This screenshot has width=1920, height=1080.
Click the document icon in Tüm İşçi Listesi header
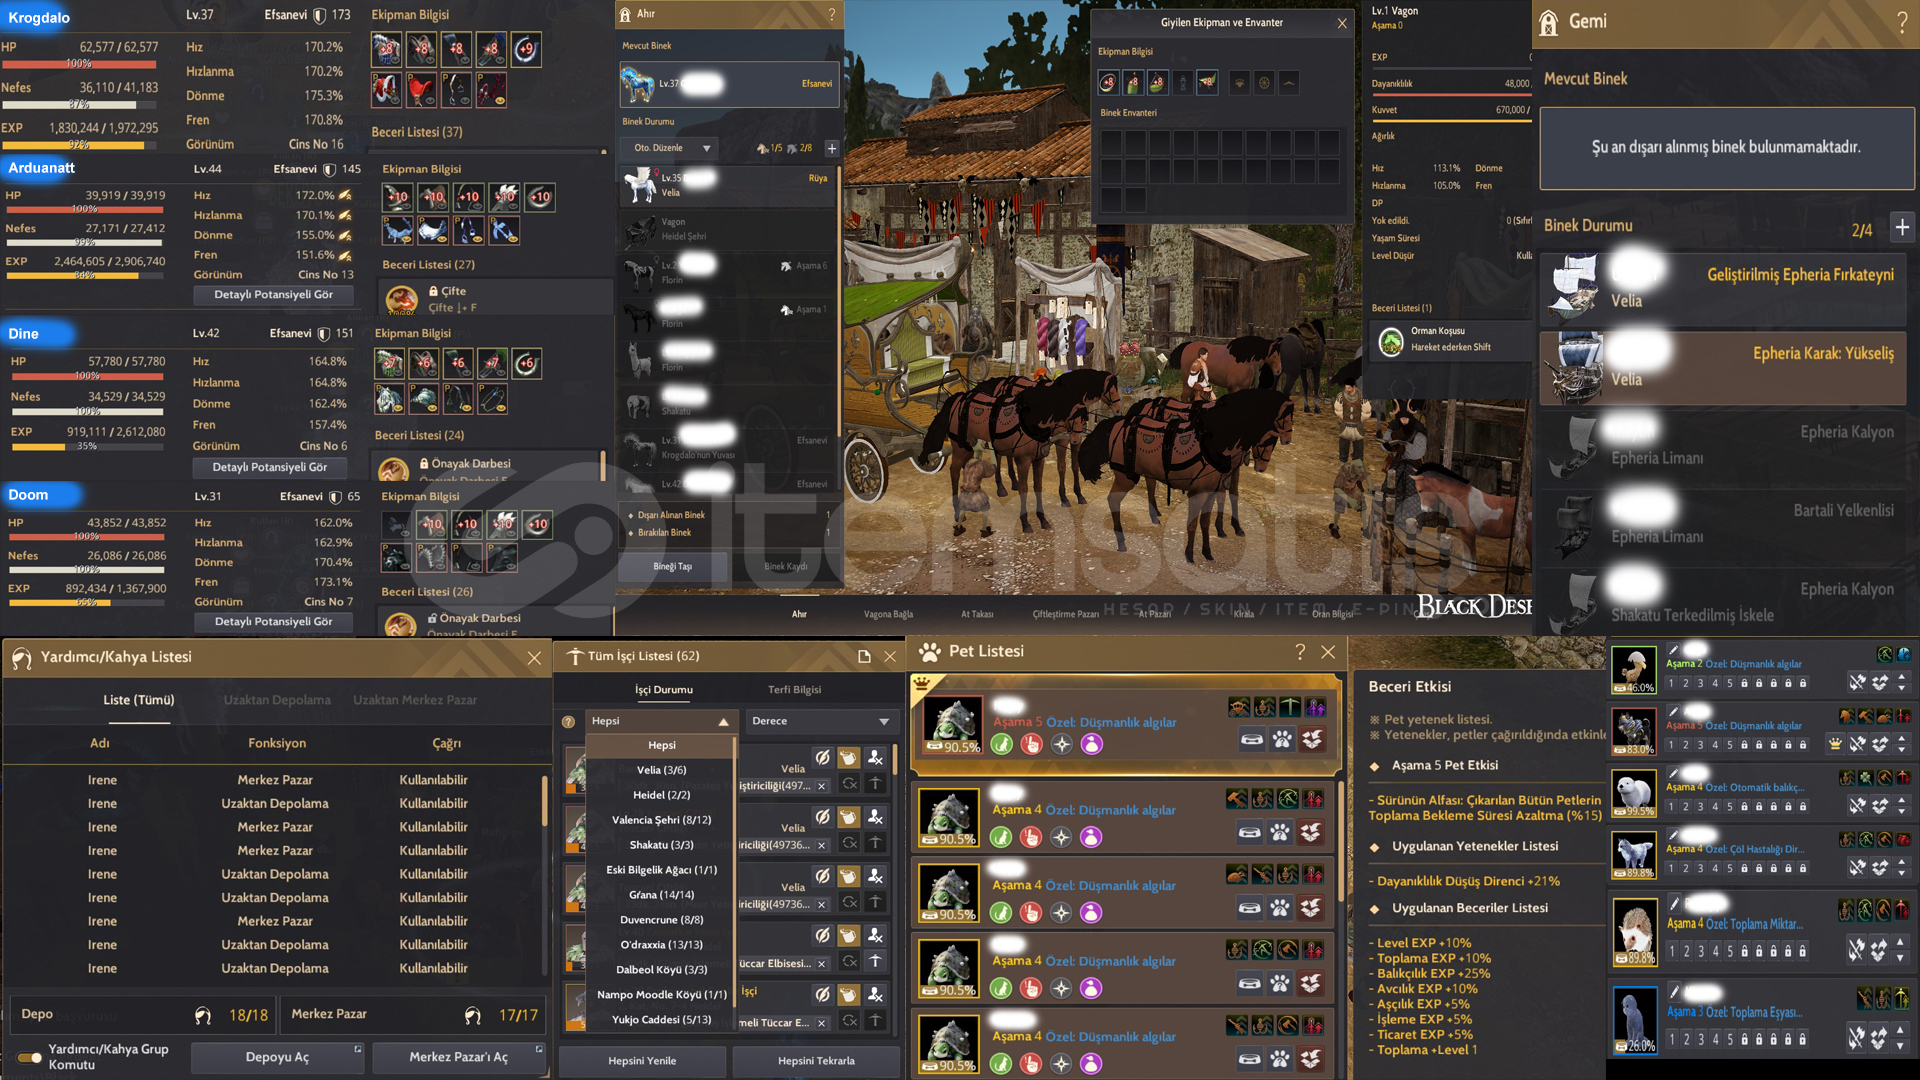863,656
